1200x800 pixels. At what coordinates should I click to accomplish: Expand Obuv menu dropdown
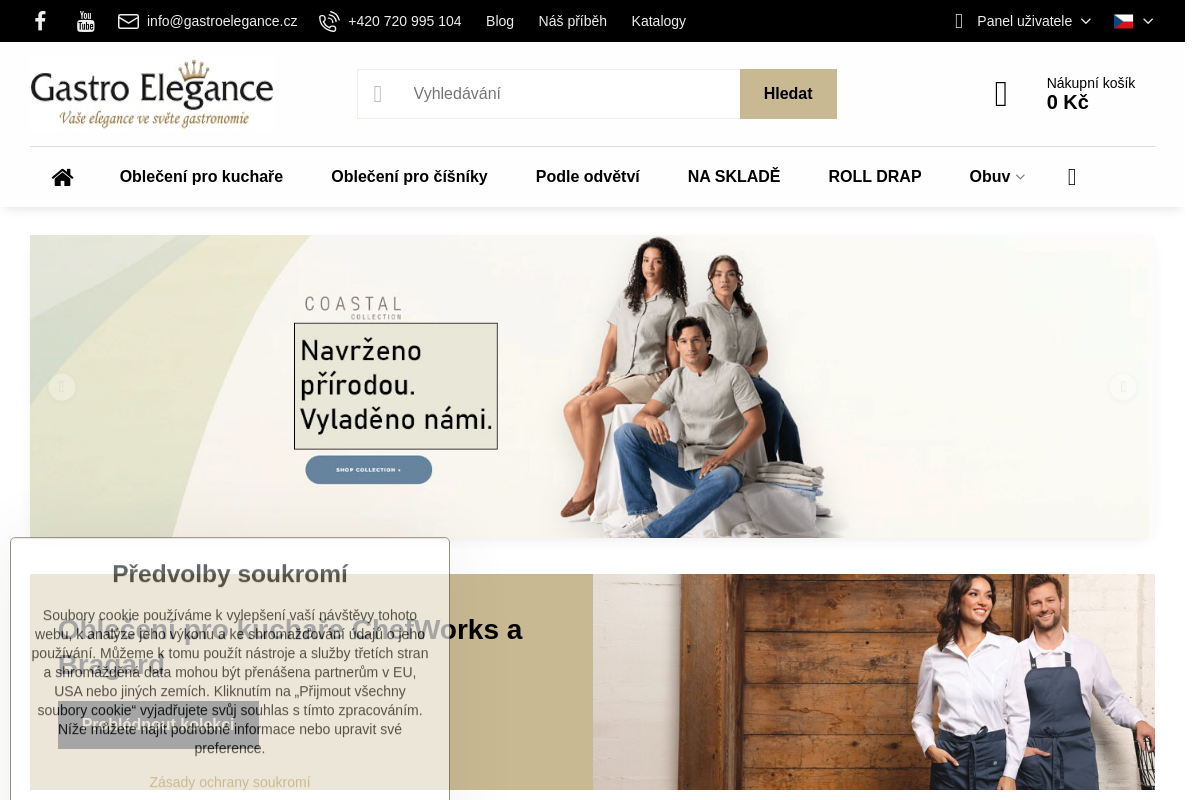point(997,177)
